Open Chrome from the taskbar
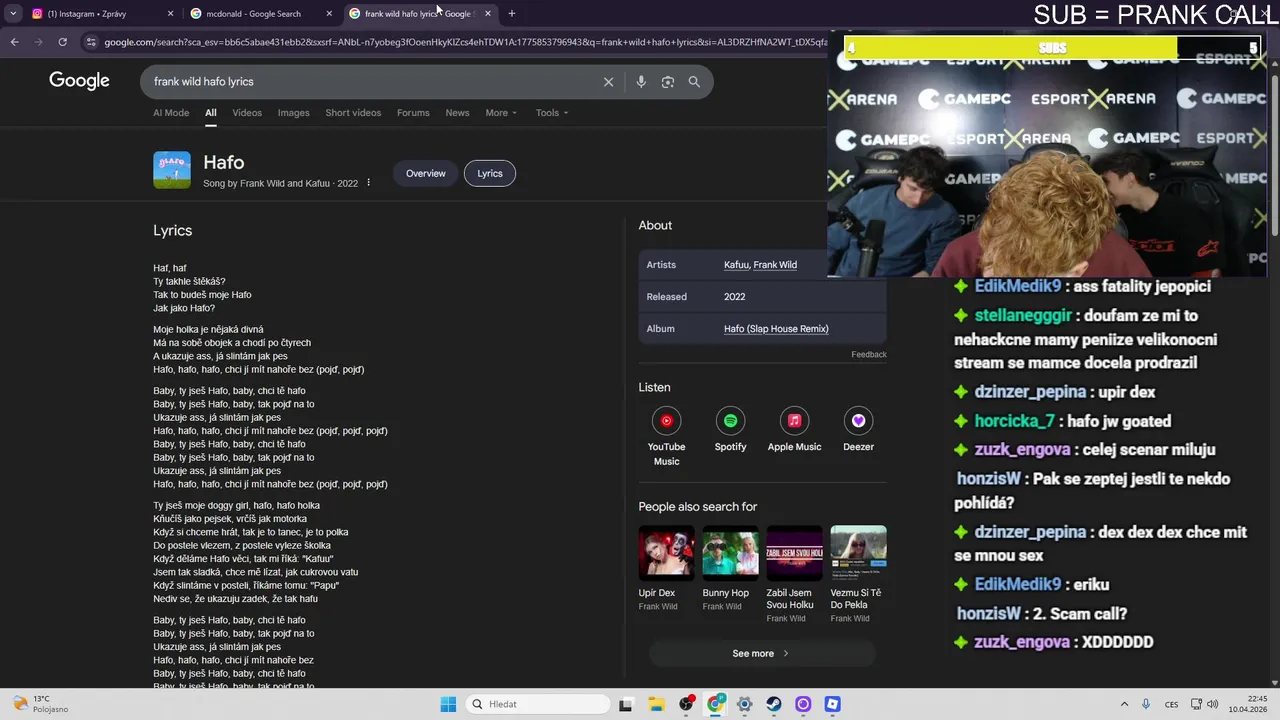The height and width of the screenshot is (720, 1280). 715,704
